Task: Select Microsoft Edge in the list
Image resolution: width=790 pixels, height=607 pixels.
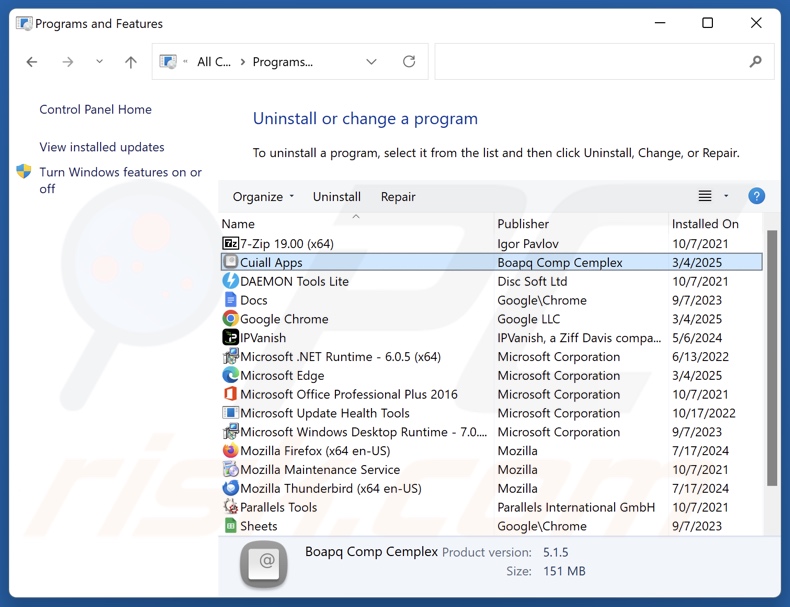Action: 282,375
